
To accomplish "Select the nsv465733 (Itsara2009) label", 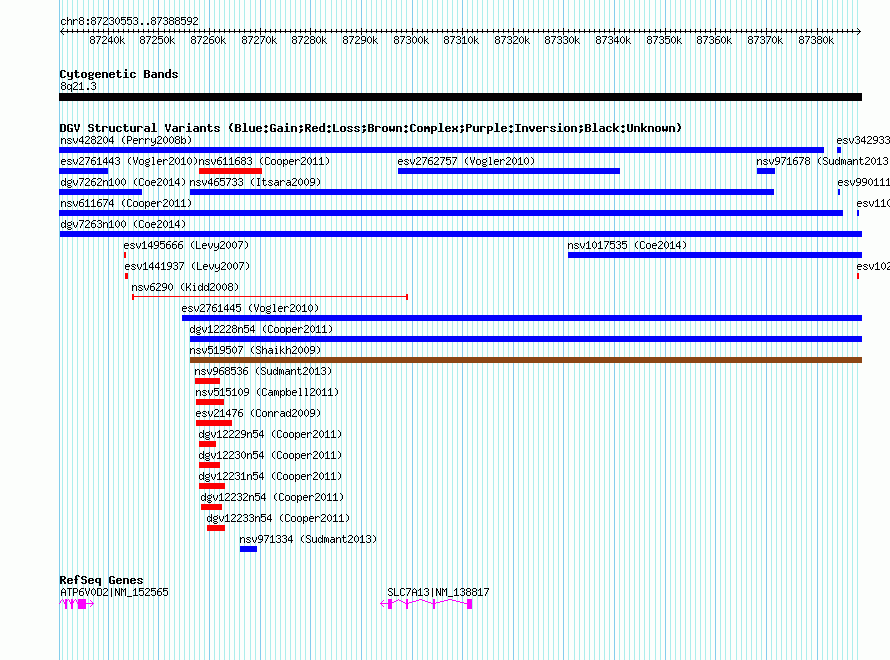I will point(255,182).
